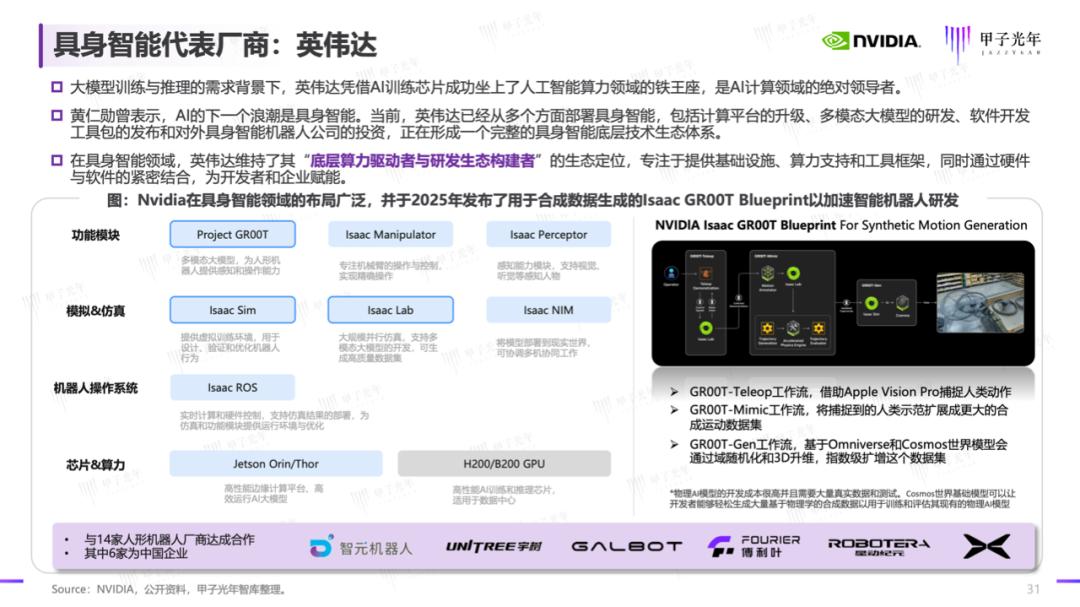Select the Isaac Perceptor box
The height and width of the screenshot is (607, 1080).
(x=548, y=235)
